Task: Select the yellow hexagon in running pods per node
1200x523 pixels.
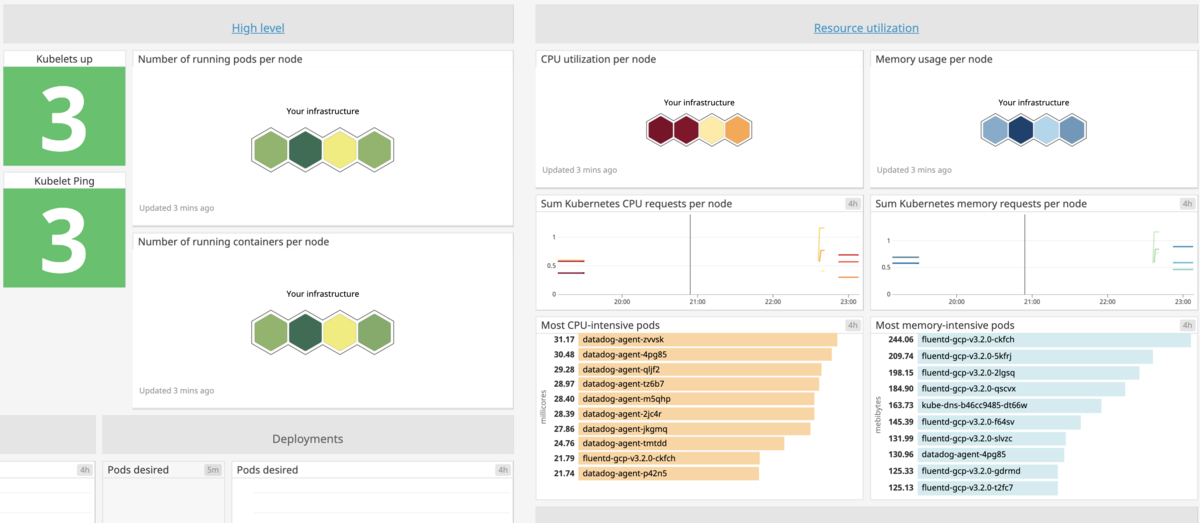Action: click(340, 150)
